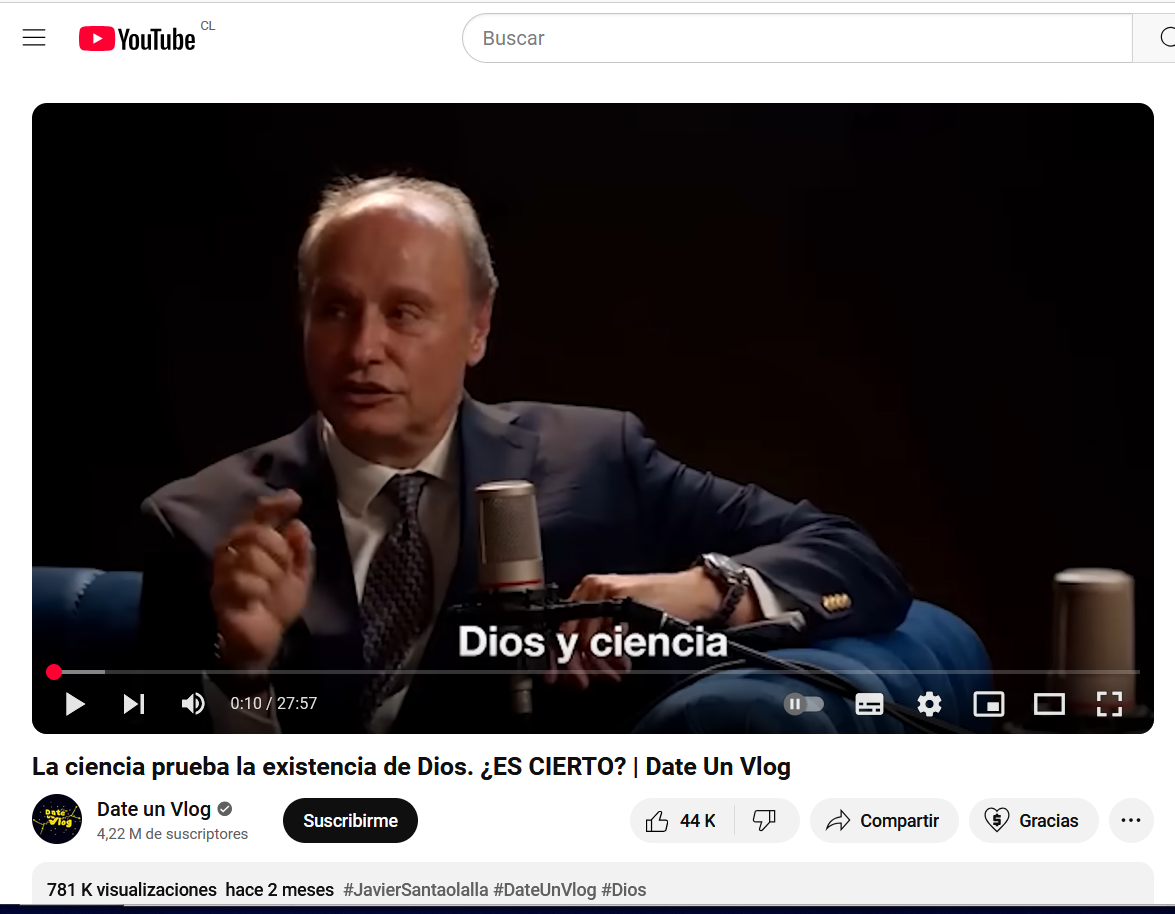The width and height of the screenshot is (1175, 914).
Task: Enter full screen mode
Action: click(x=1109, y=704)
